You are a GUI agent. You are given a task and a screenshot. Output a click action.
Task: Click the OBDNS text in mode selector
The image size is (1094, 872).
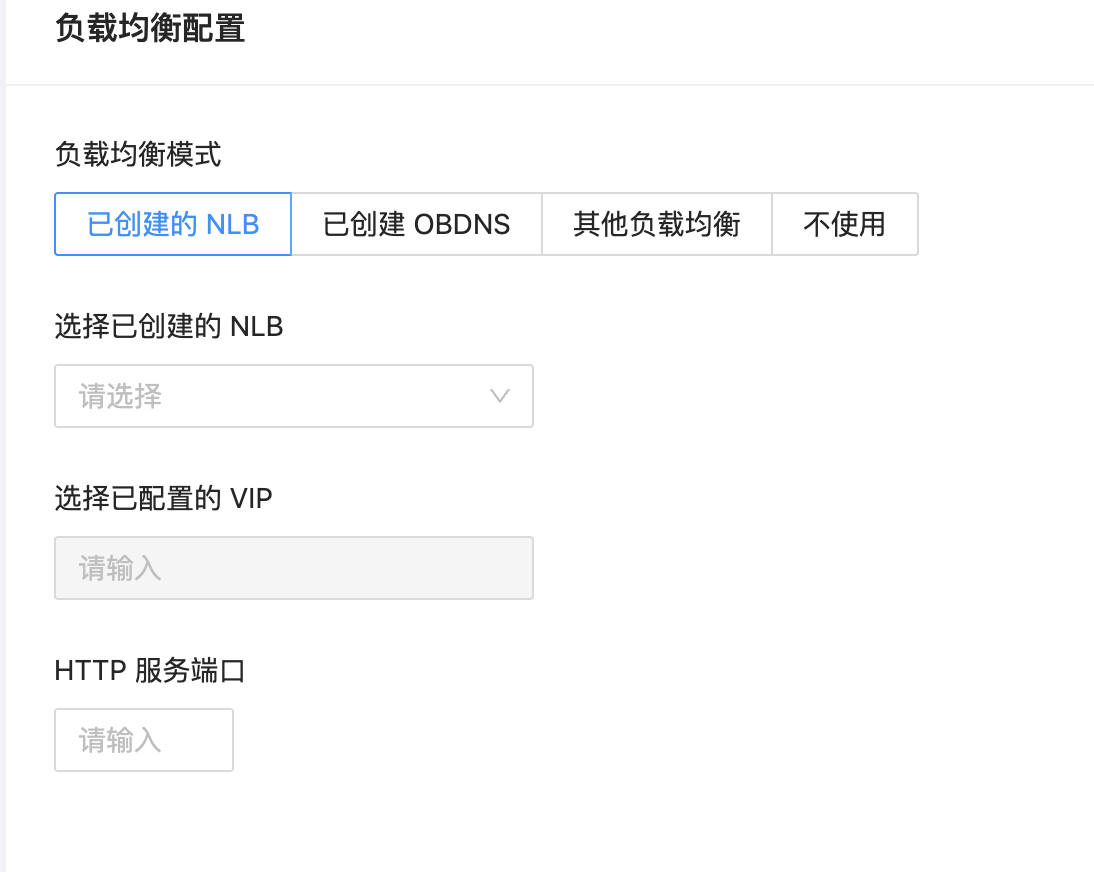[462, 225]
